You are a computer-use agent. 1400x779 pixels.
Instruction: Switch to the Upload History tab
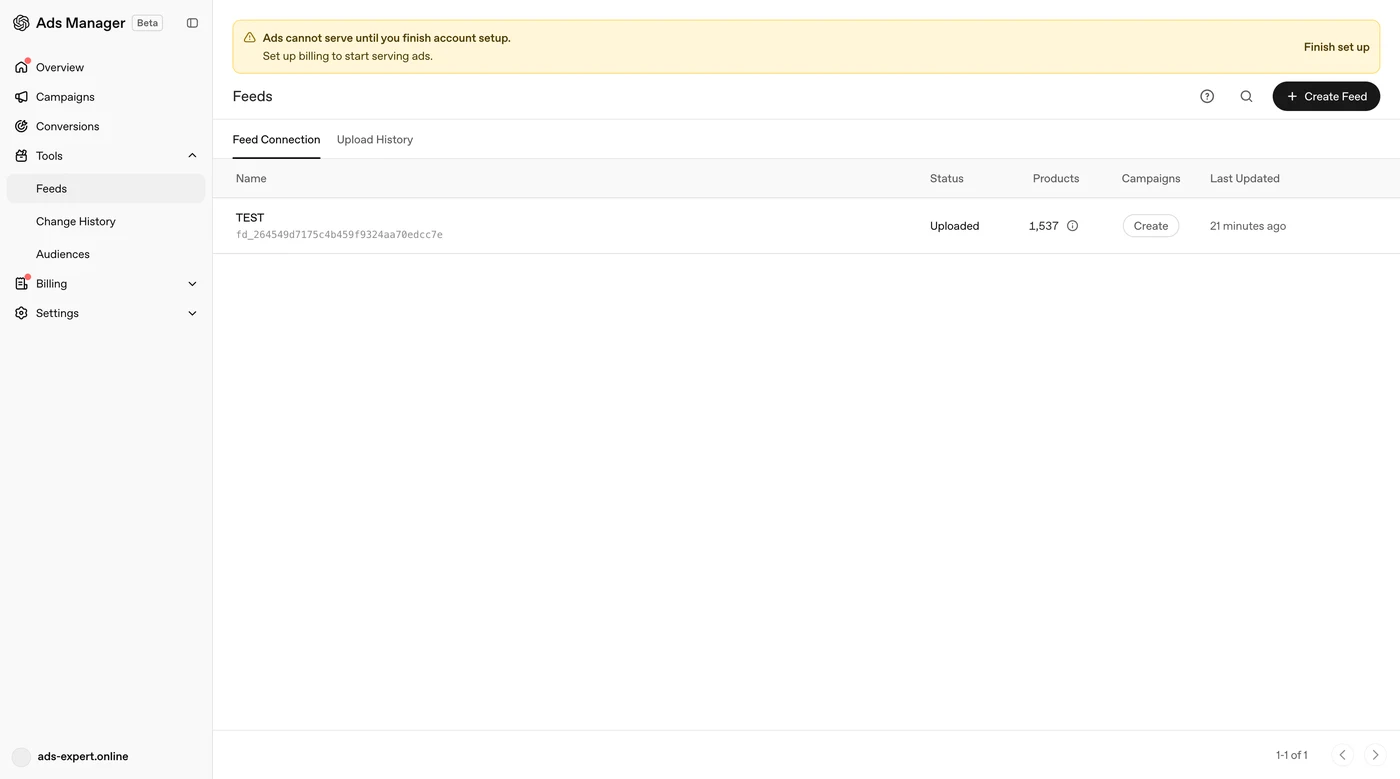click(x=375, y=140)
